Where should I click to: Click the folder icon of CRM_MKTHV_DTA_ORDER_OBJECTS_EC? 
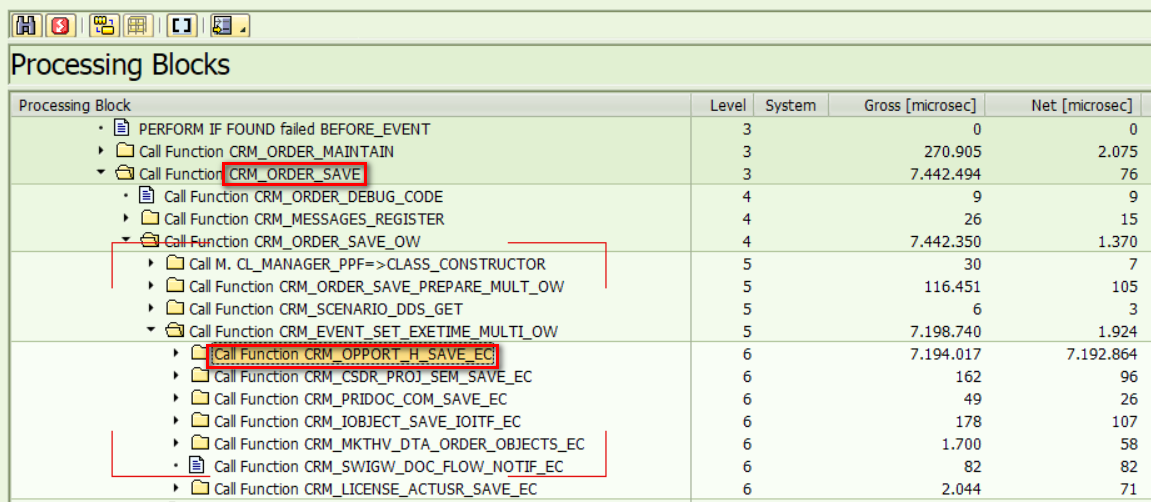[x=200, y=443]
